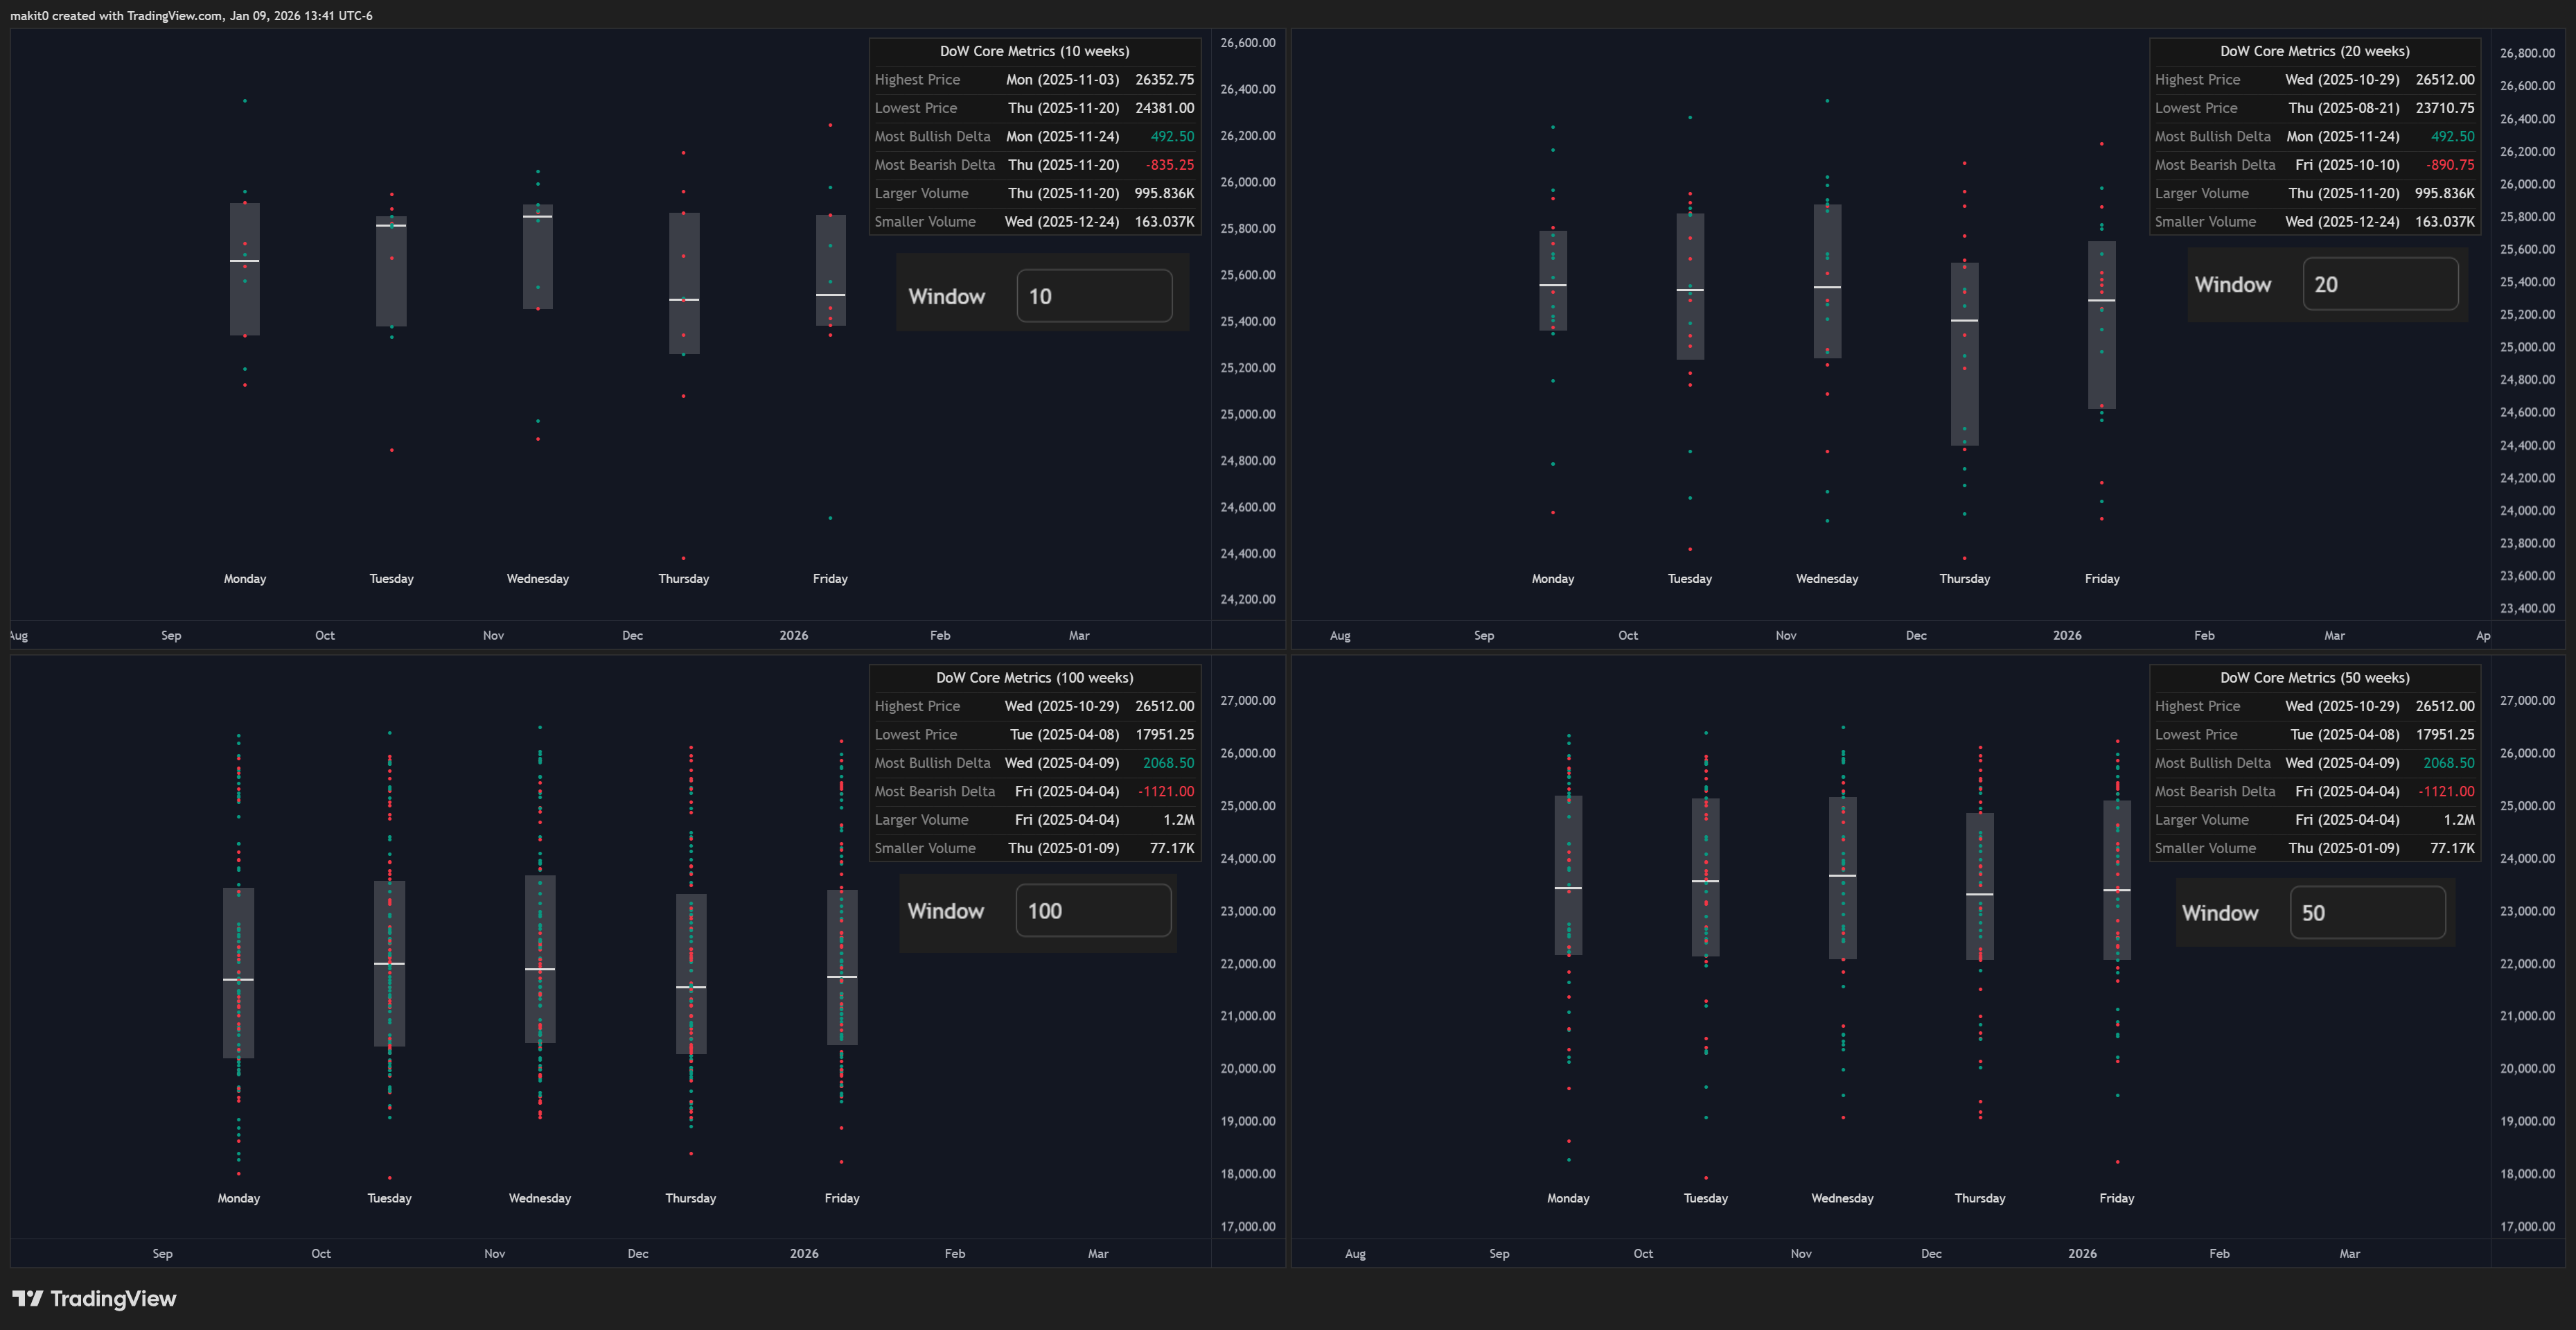Click 'Mon (2025-11-03)' date cell
The image size is (2576, 1330).
pos(1062,79)
